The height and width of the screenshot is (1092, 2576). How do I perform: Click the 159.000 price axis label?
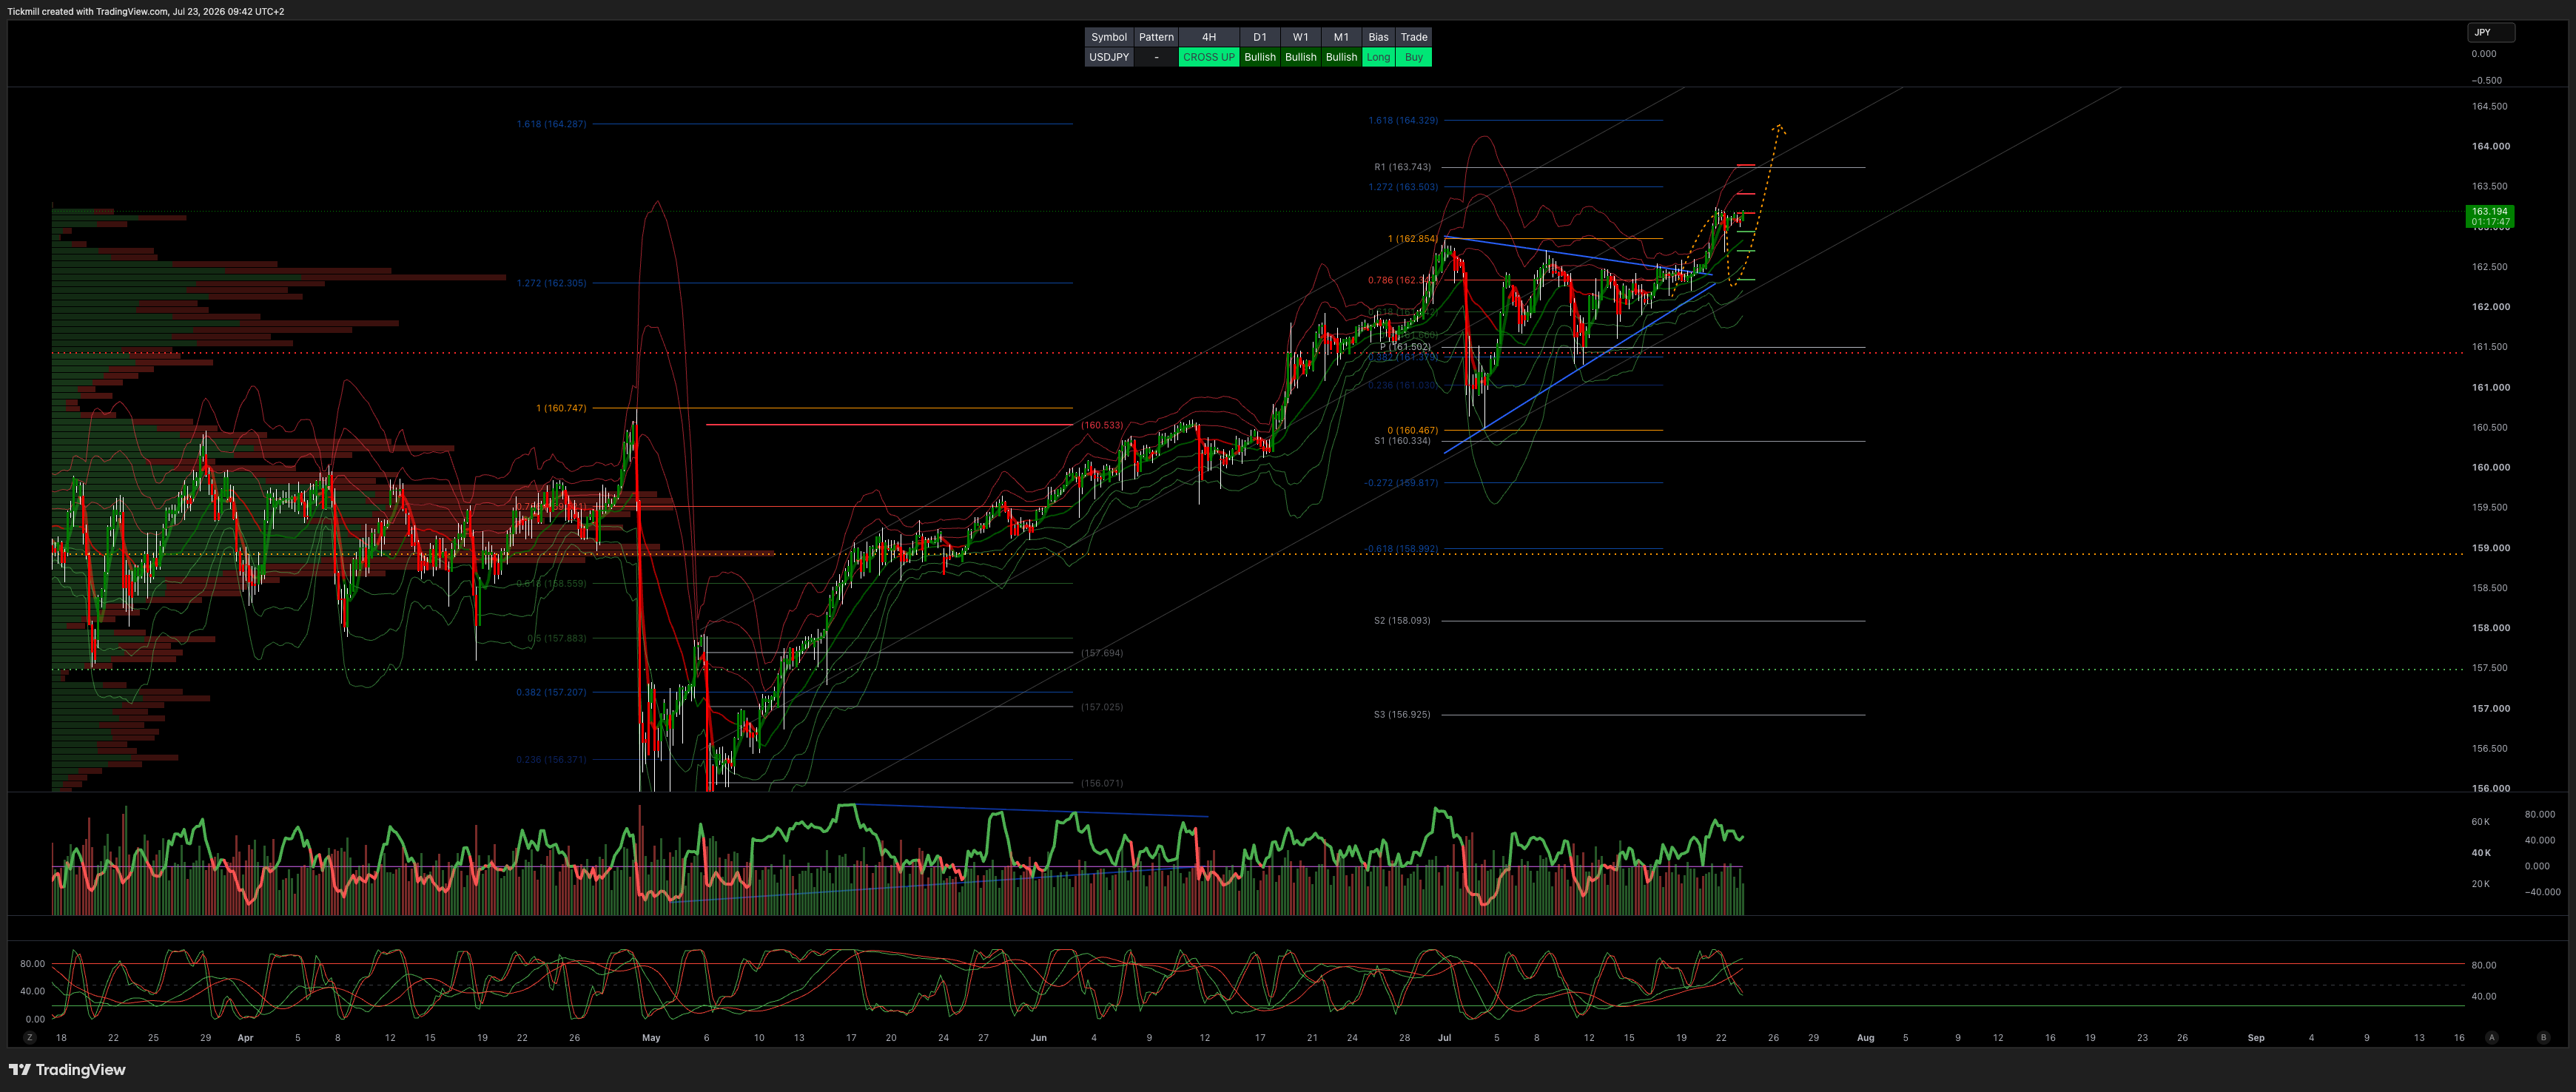click(2490, 548)
